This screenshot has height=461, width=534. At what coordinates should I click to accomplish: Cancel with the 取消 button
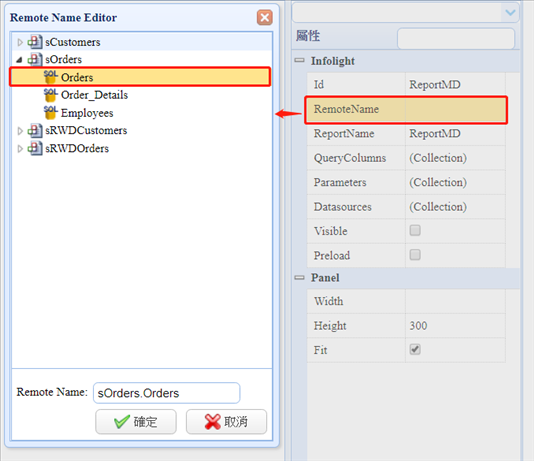226,422
